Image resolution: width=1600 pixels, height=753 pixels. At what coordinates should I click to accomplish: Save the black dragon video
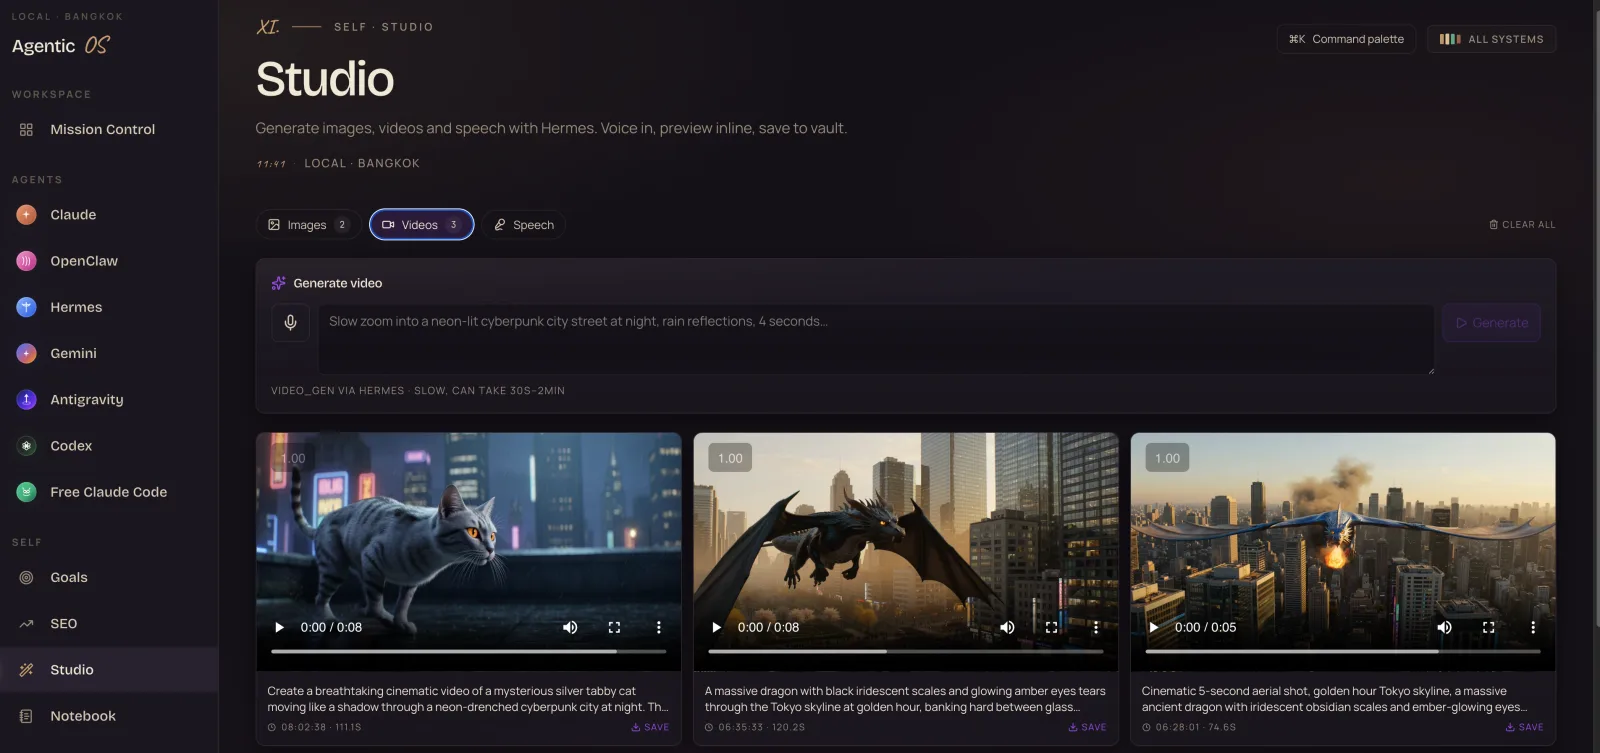pyautogui.click(x=1087, y=727)
